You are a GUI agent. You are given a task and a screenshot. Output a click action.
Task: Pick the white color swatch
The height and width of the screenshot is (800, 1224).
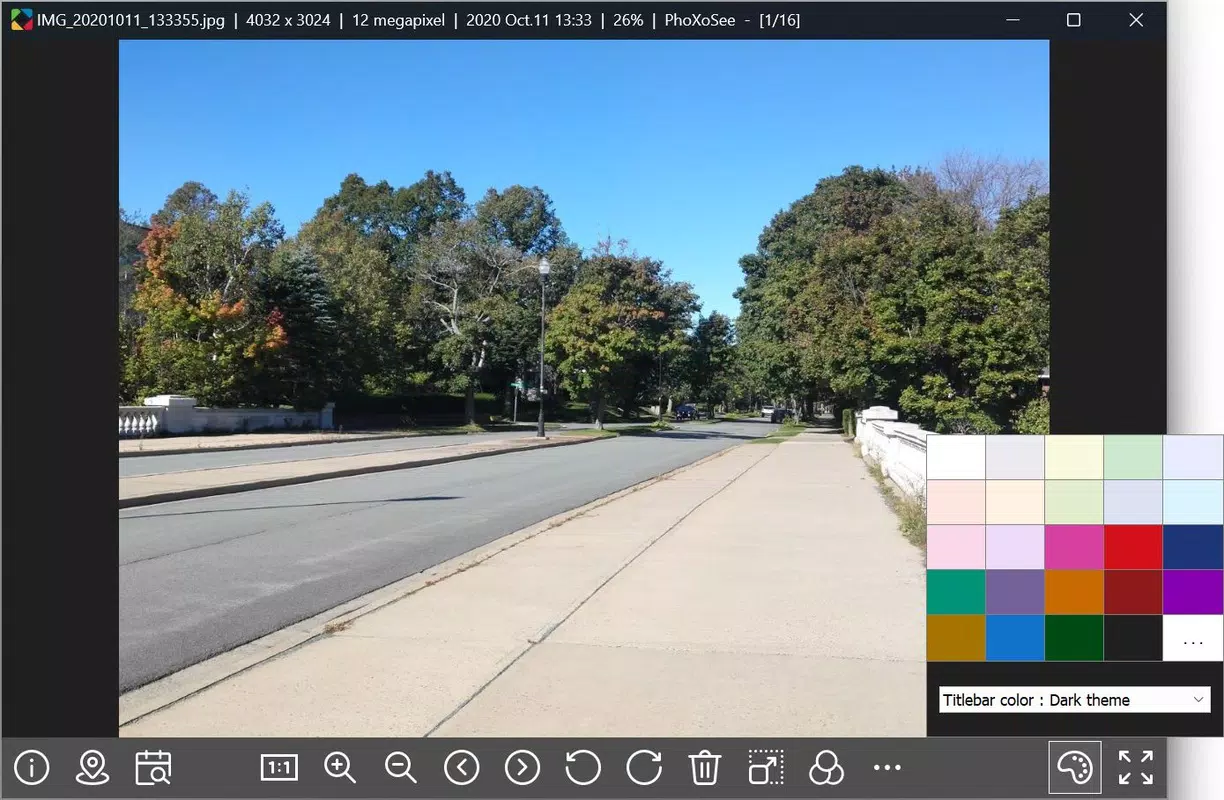(x=956, y=457)
